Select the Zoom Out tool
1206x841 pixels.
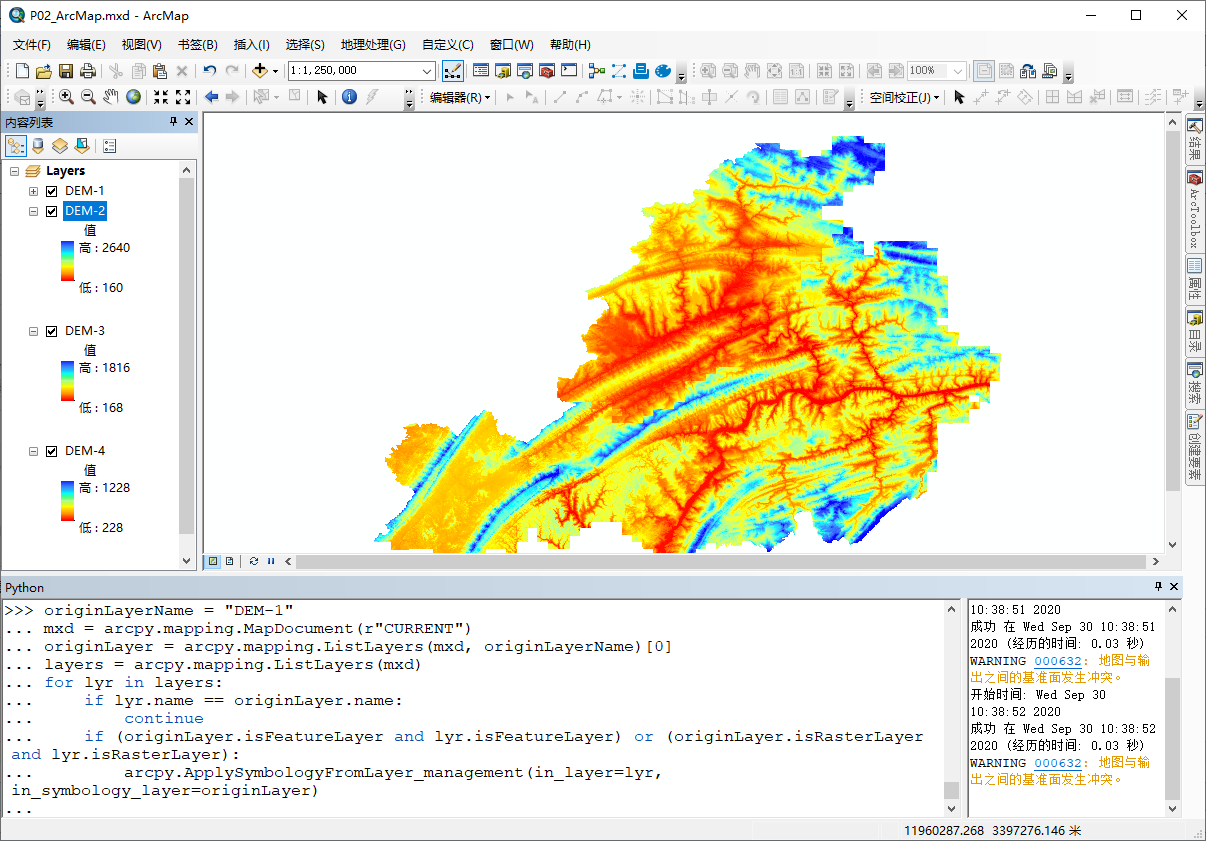click(x=89, y=97)
